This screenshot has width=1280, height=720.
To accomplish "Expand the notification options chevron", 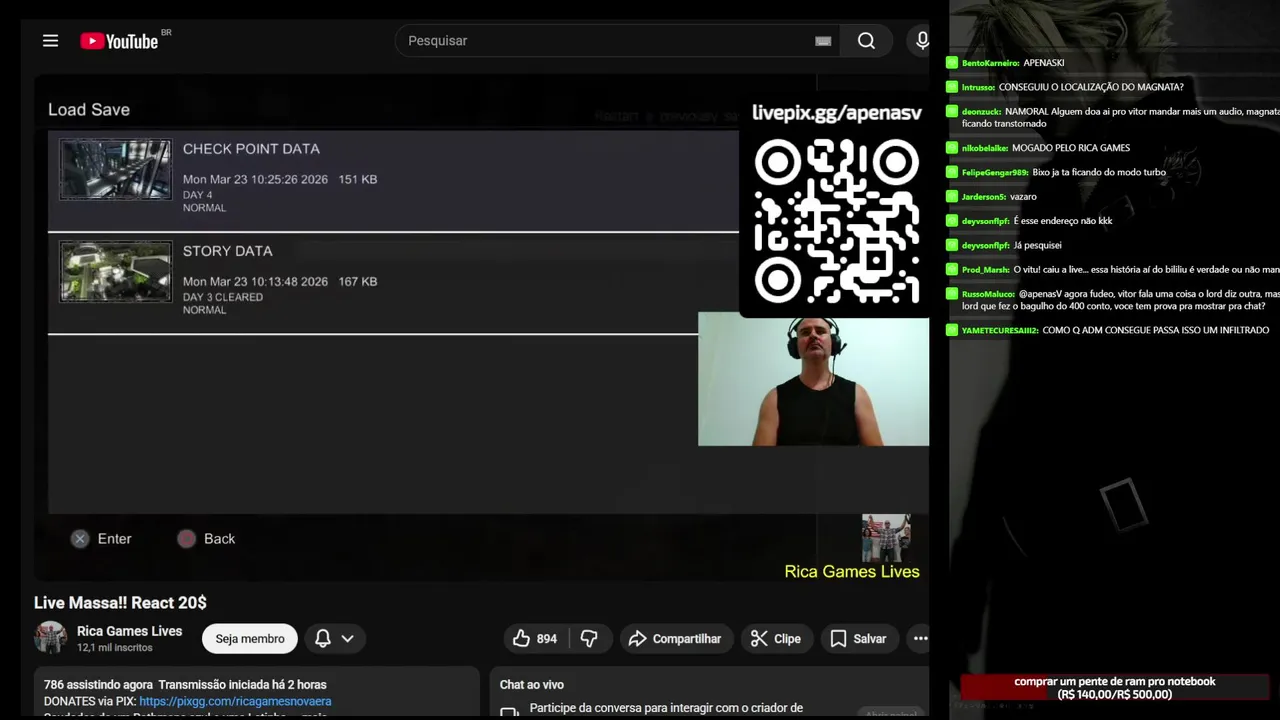I will point(347,638).
